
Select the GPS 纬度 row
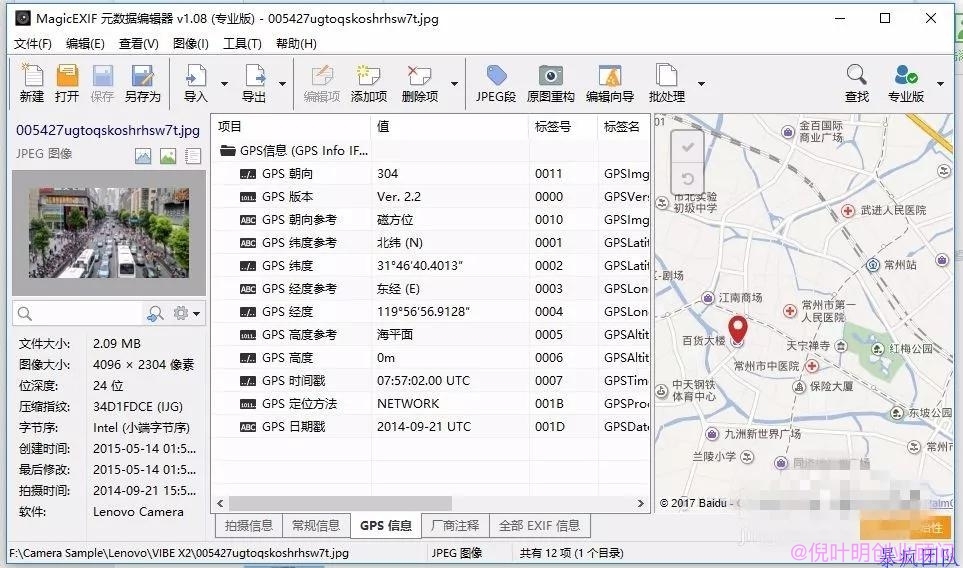click(431, 266)
